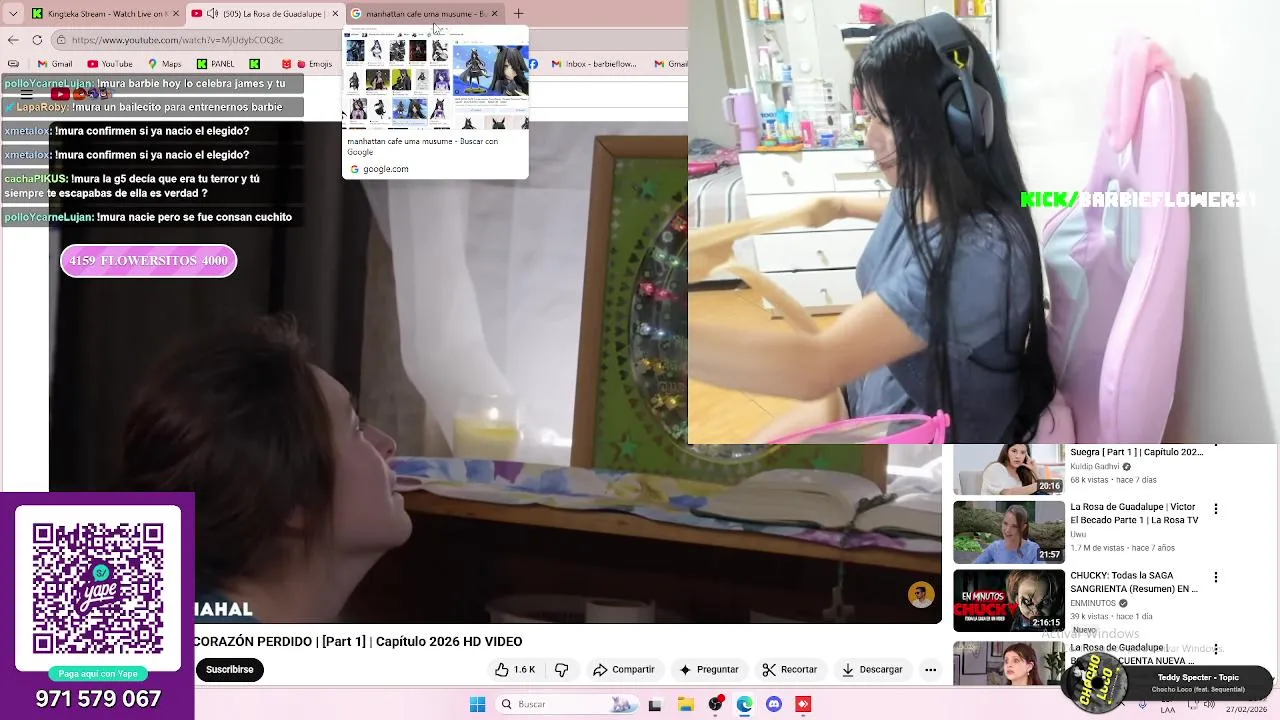The width and height of the screenshot is (1280, 720).
Task: Open a new browser tab
Action: [518, 14]
